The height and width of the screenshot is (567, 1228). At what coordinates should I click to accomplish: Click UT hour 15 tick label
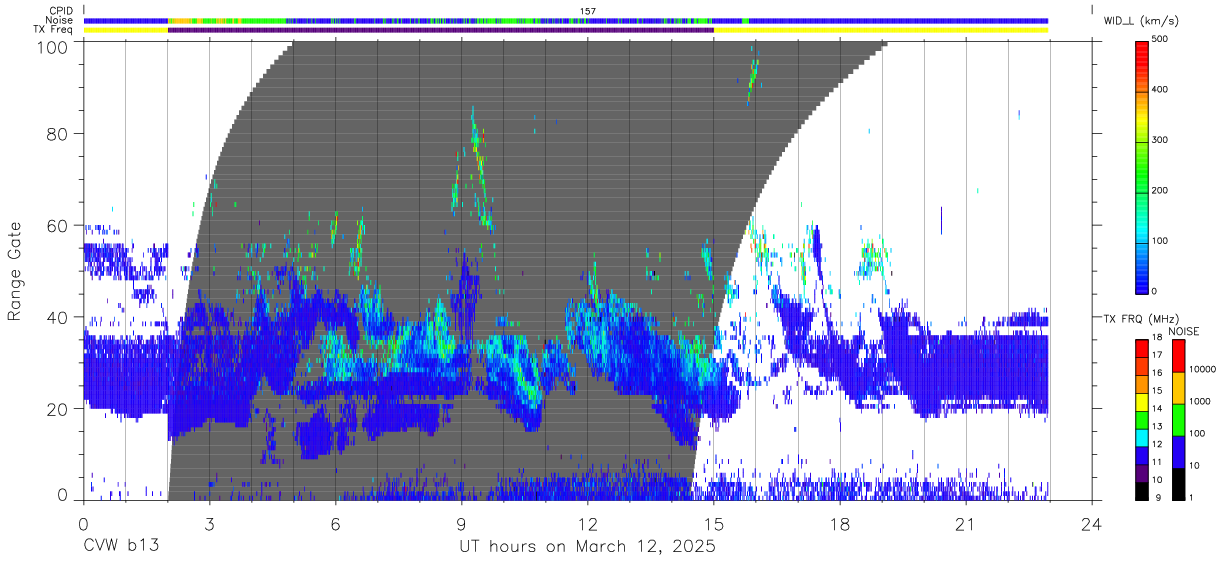(714, 524)
